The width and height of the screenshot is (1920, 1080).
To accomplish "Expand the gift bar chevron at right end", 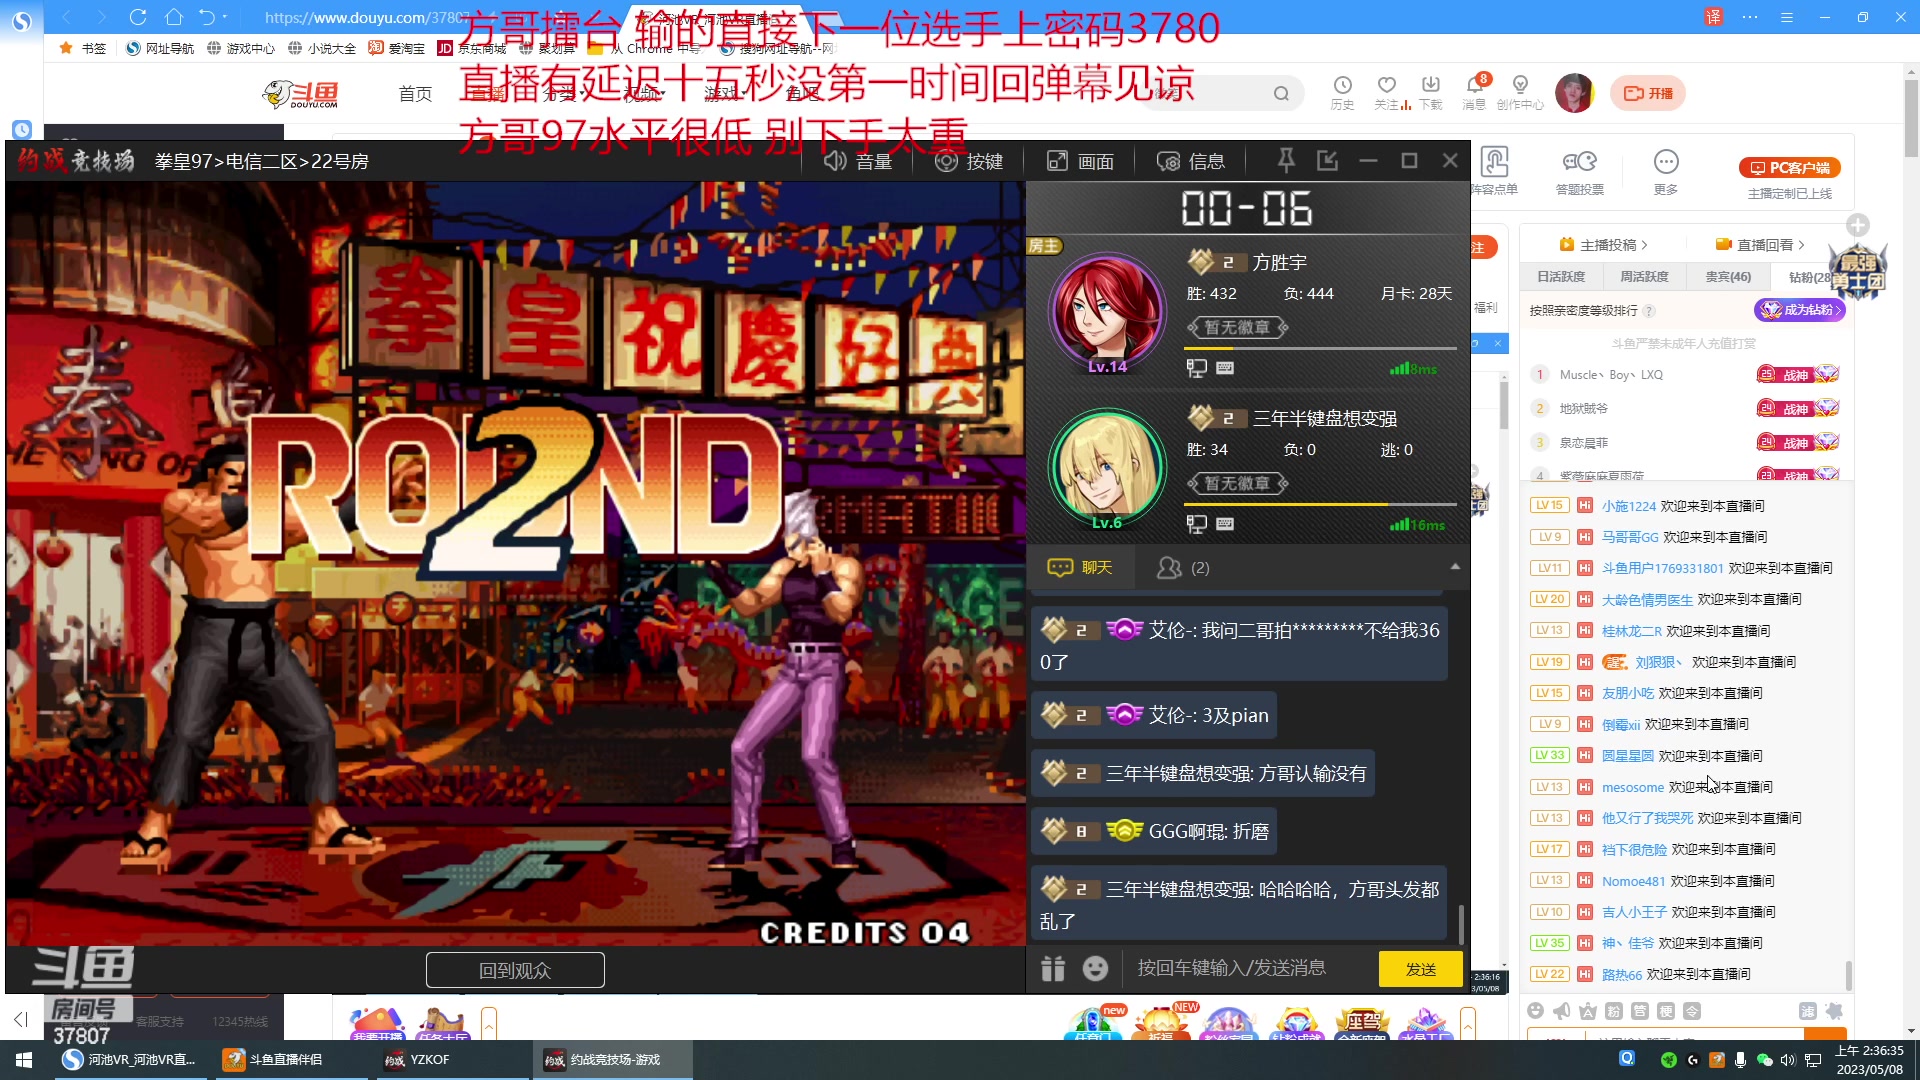I will (1468, 1024).
